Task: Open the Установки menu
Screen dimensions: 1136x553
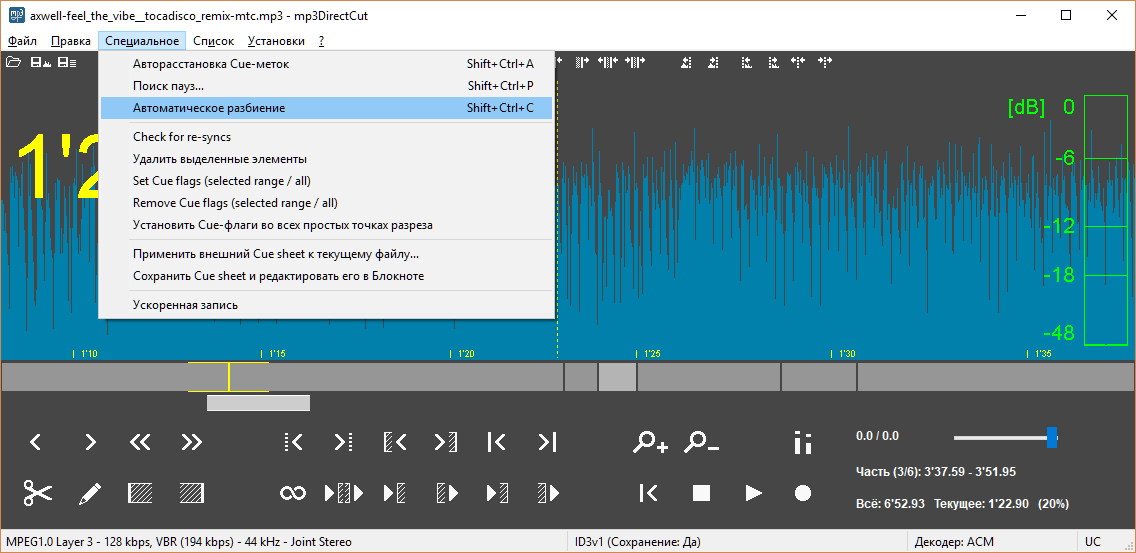Action: (276, 41)
